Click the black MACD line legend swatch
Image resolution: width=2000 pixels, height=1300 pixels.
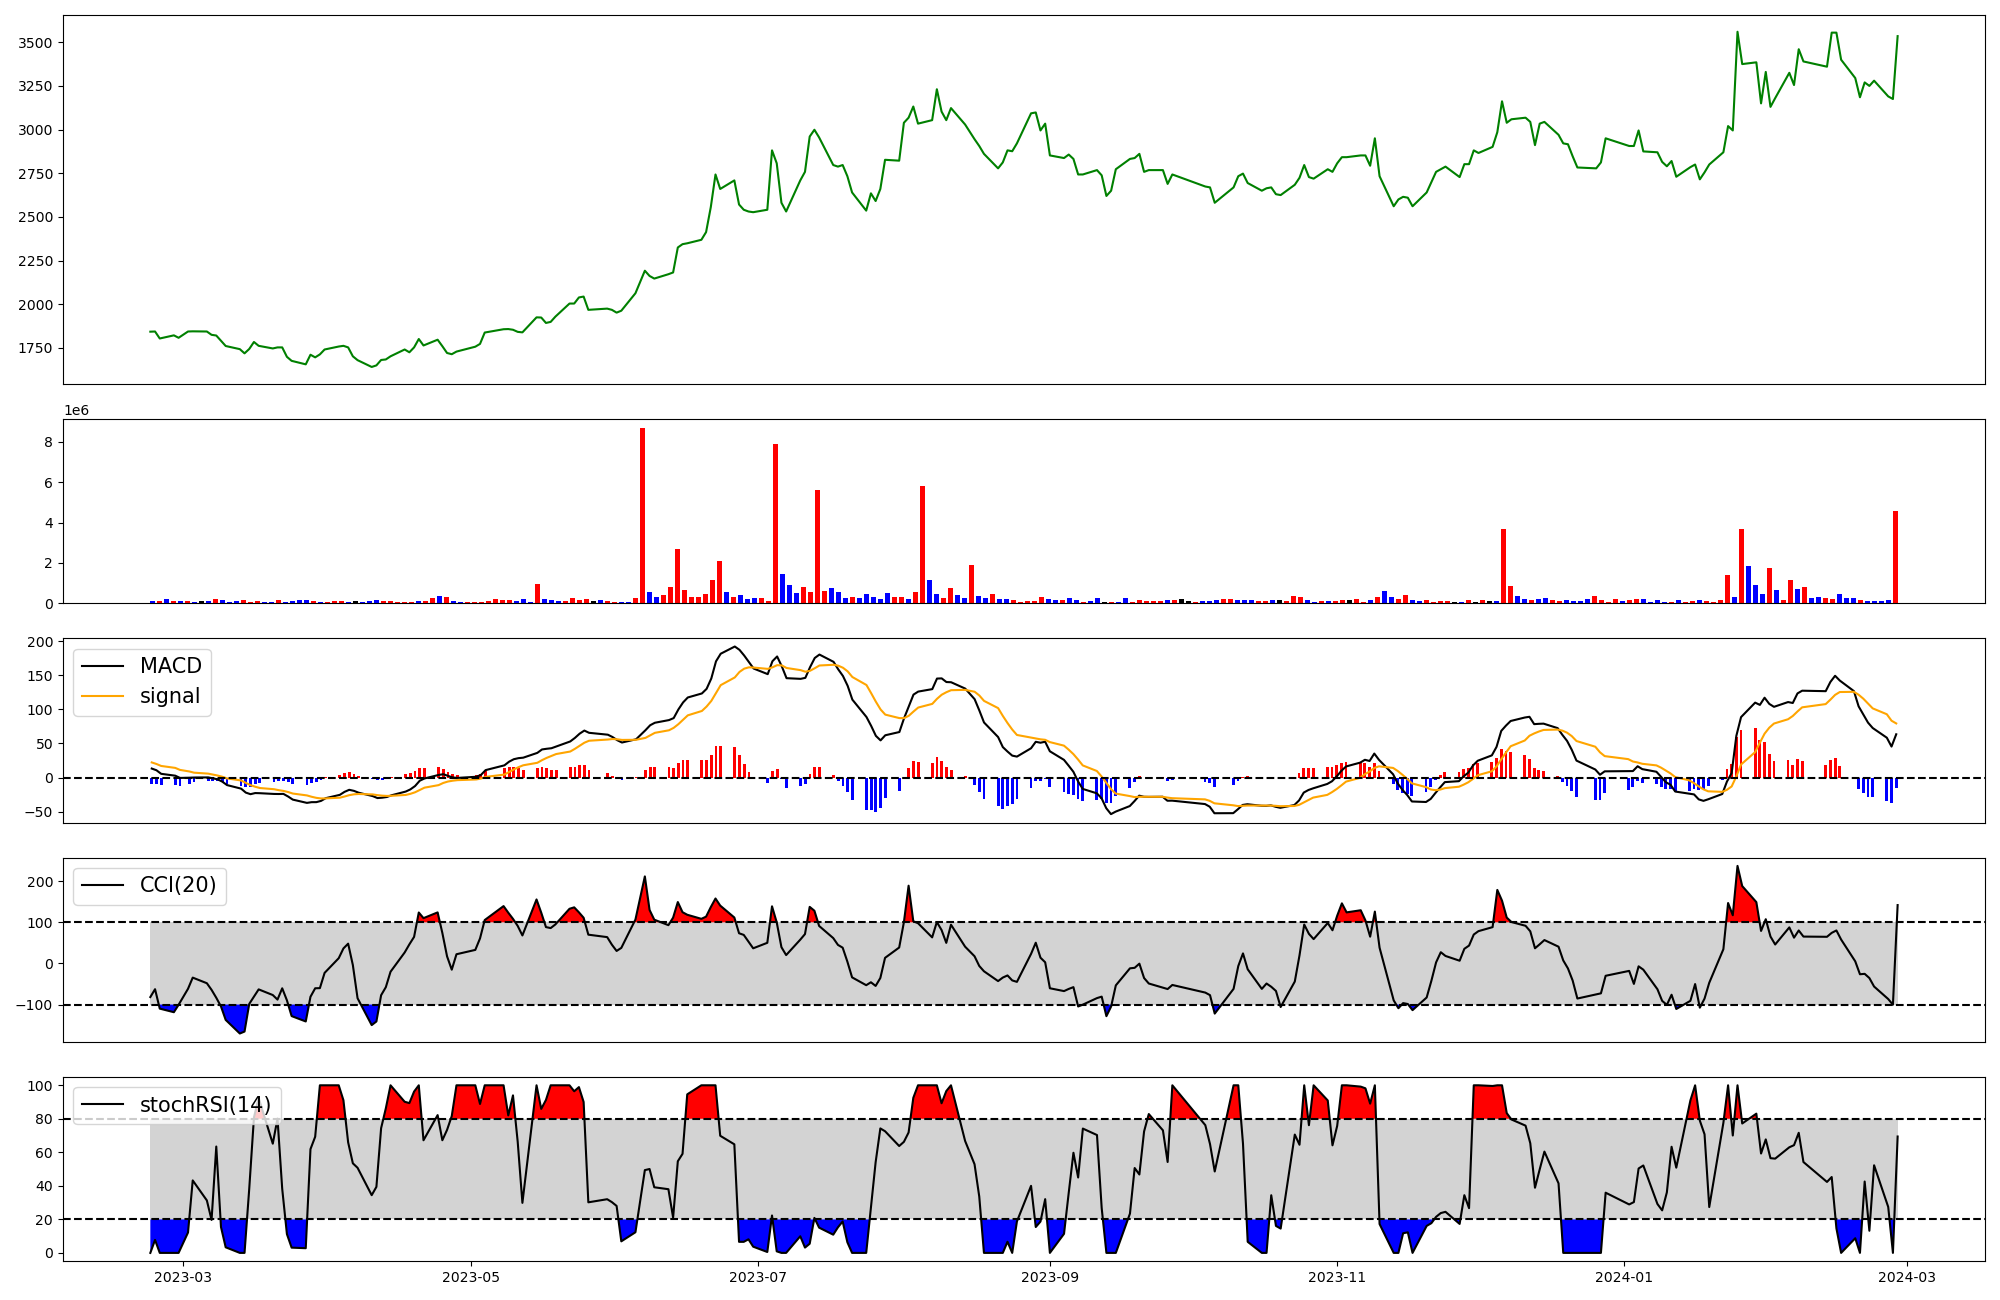tap(102, 666)
